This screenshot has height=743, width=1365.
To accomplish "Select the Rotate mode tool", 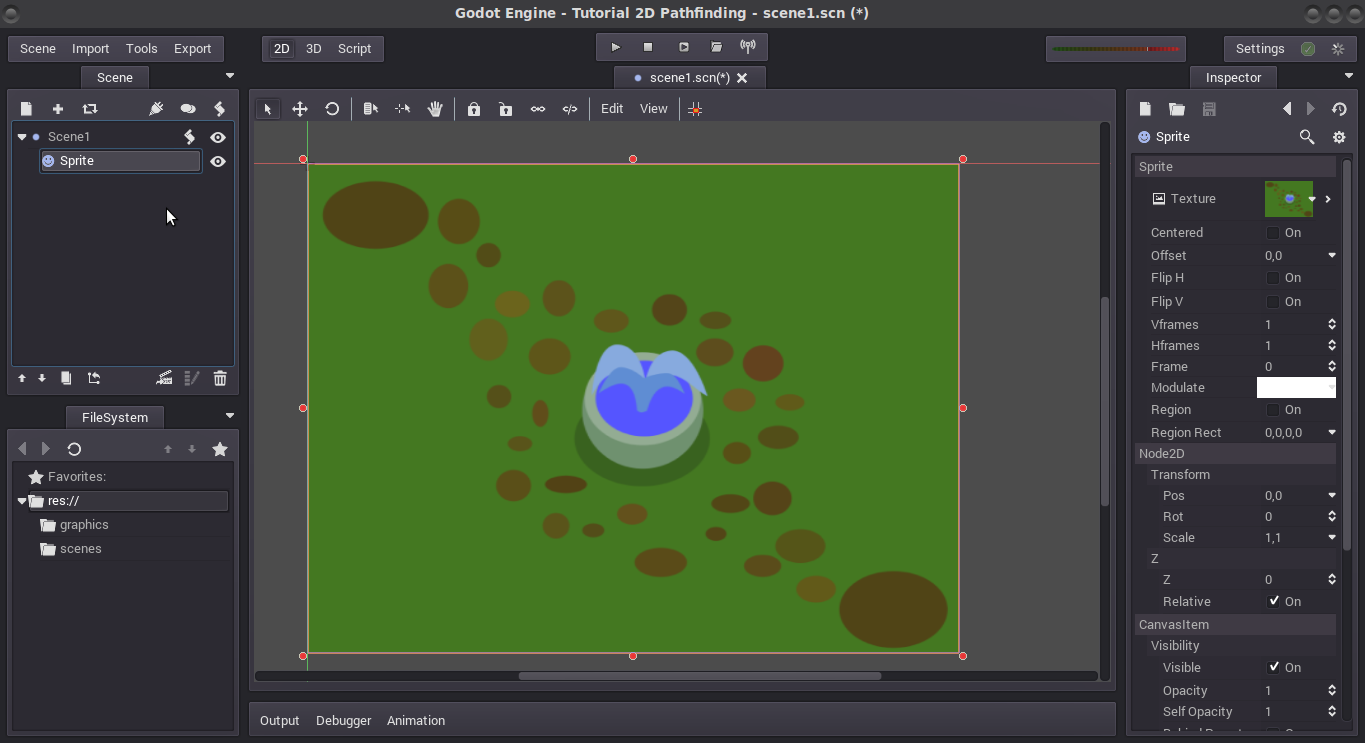I will [x=332, y=109].
